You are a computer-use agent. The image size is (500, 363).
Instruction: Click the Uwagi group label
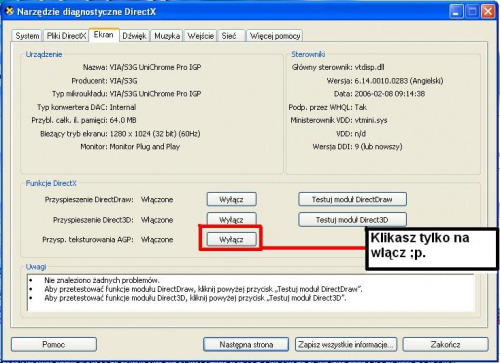tap(36, 267)
